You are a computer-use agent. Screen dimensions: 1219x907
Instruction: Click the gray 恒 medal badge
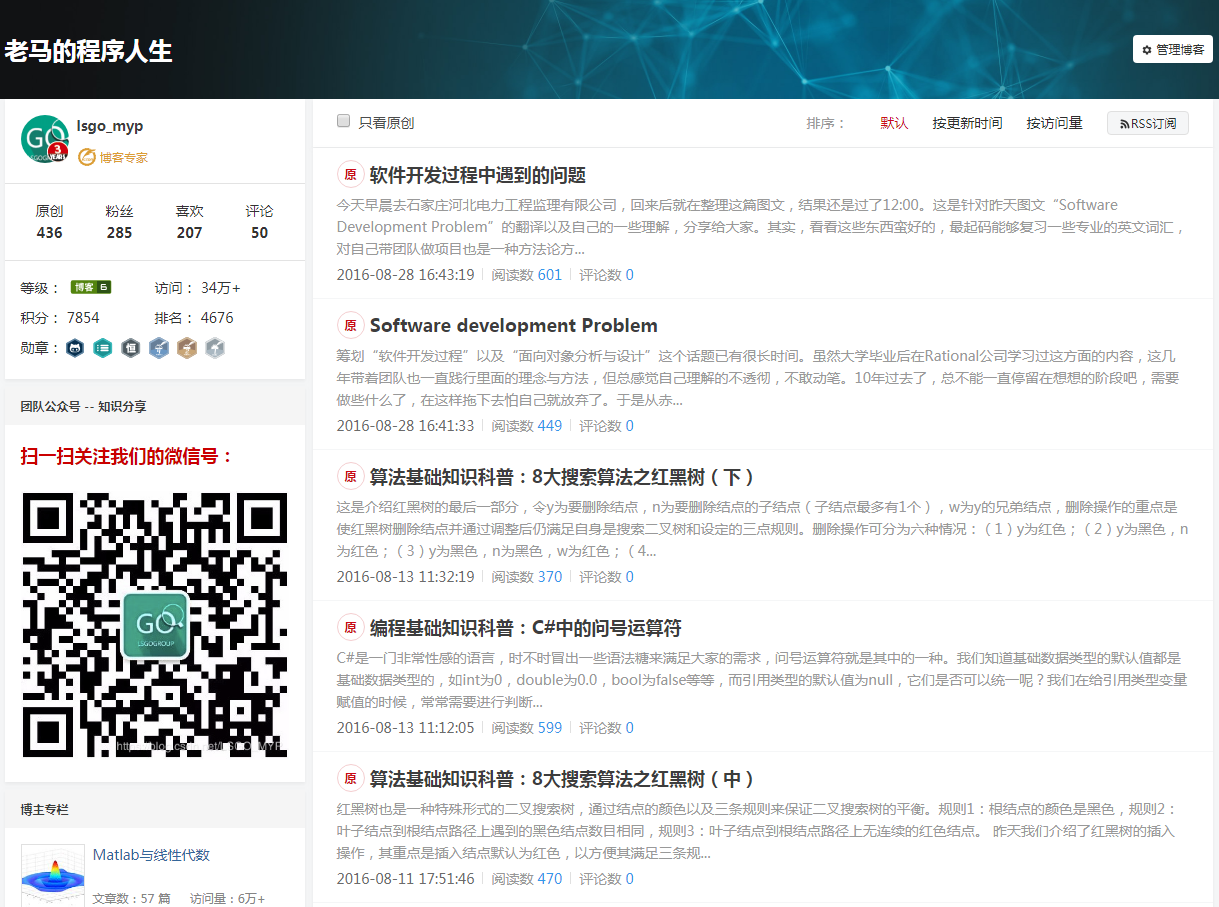(x=130, y=348)
